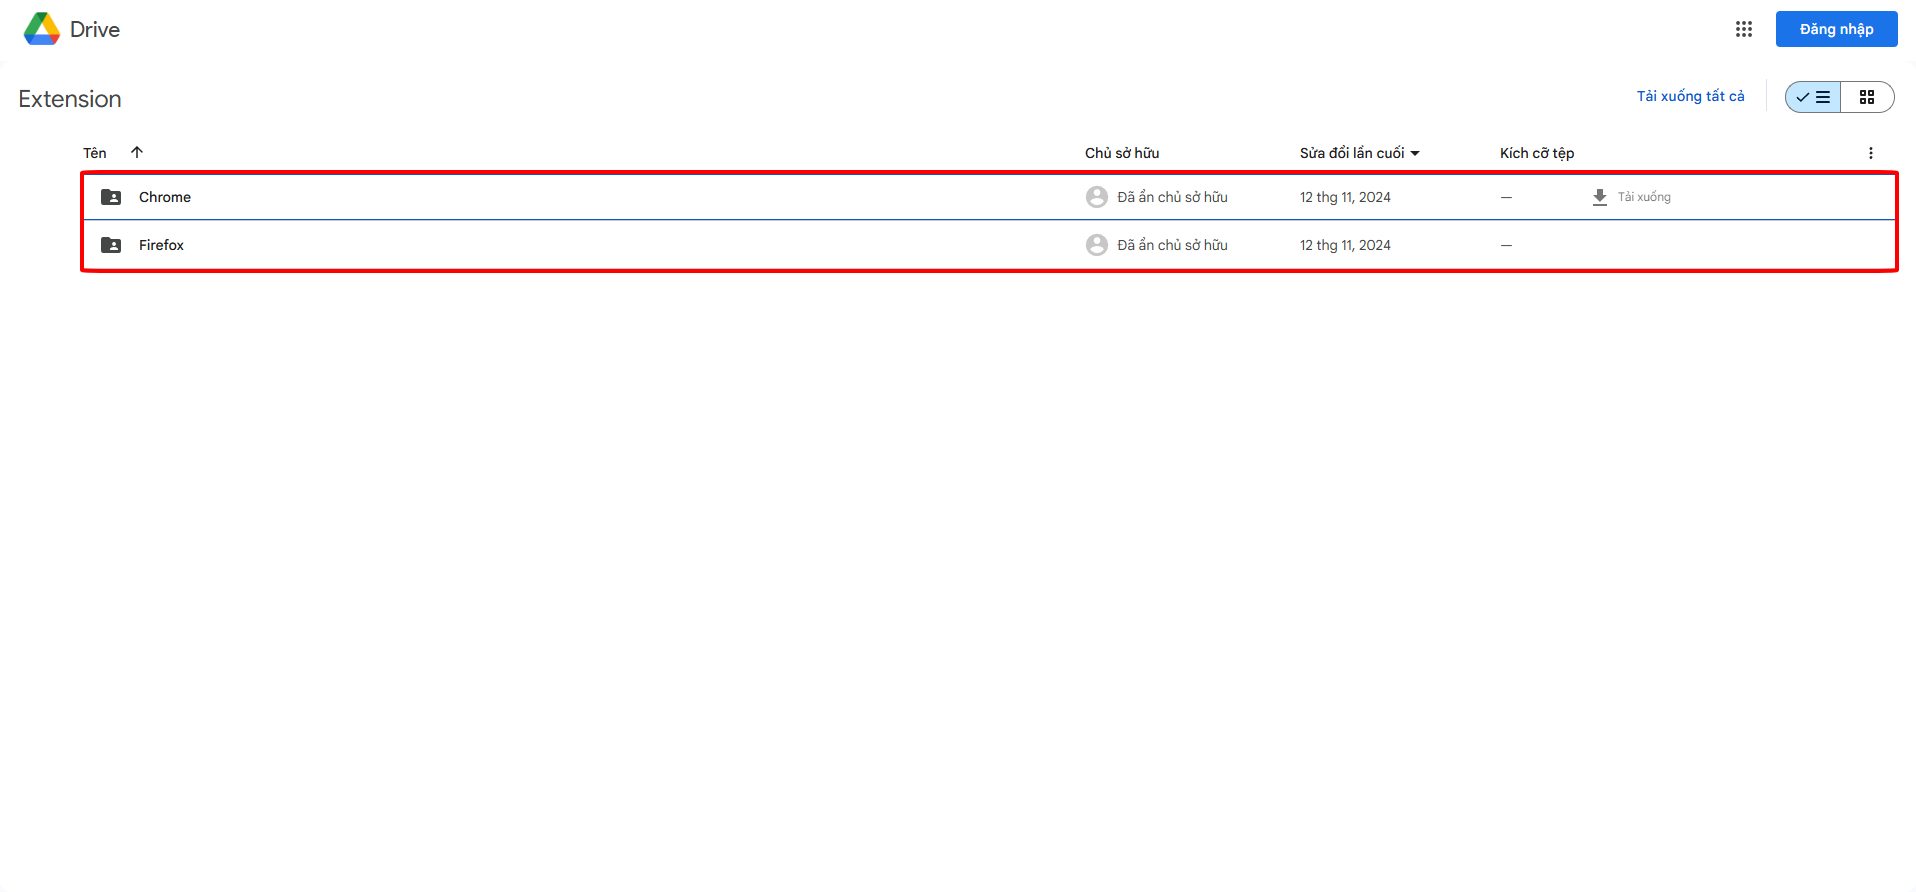Sort by Tên column header
This screenshot has height=892, width=1916.
[x=95, y=153]
